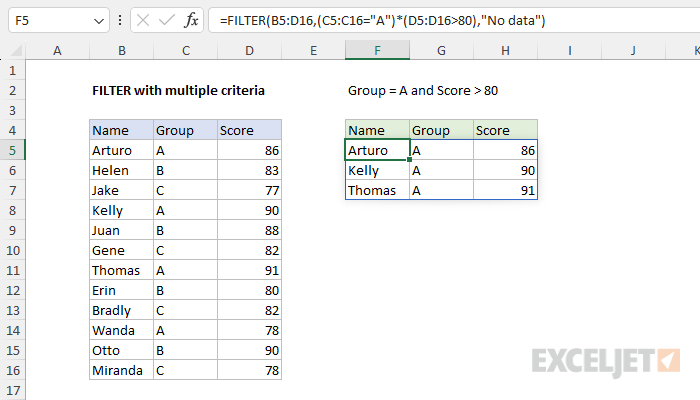Select the Otto cell
The width and height of the screenshot is (700, 400).
121,350
